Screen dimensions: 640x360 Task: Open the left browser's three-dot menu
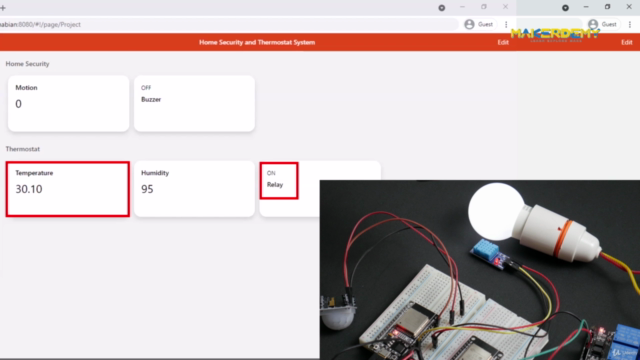pos(506,24)
